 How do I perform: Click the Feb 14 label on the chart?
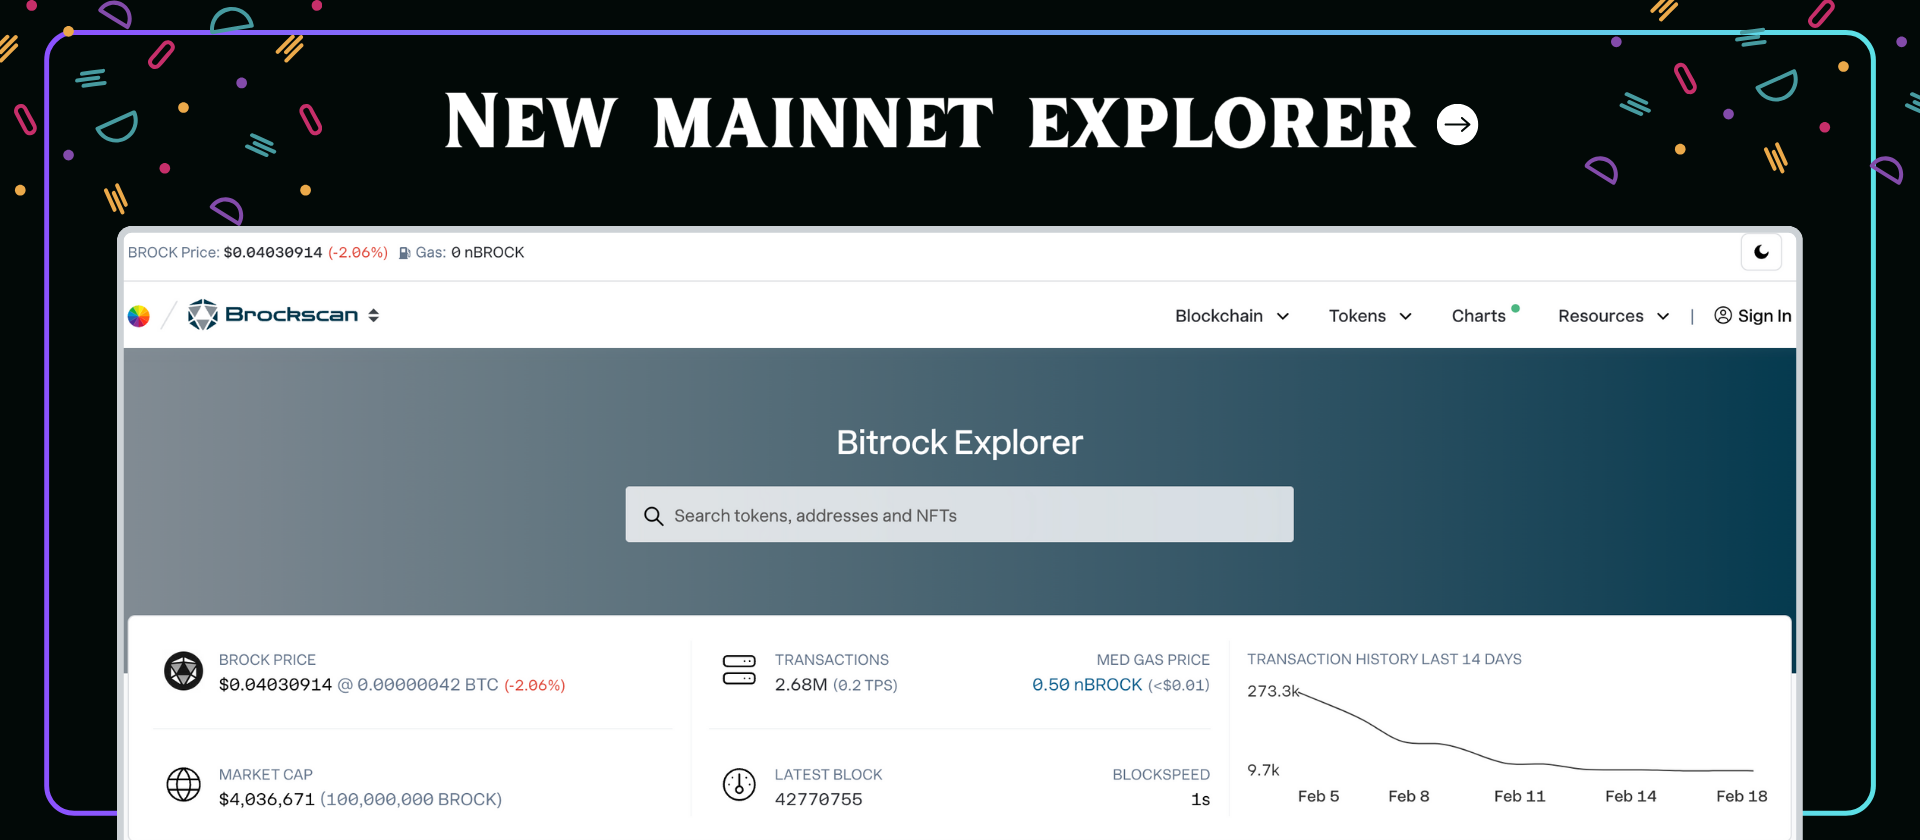(1630, 796)
